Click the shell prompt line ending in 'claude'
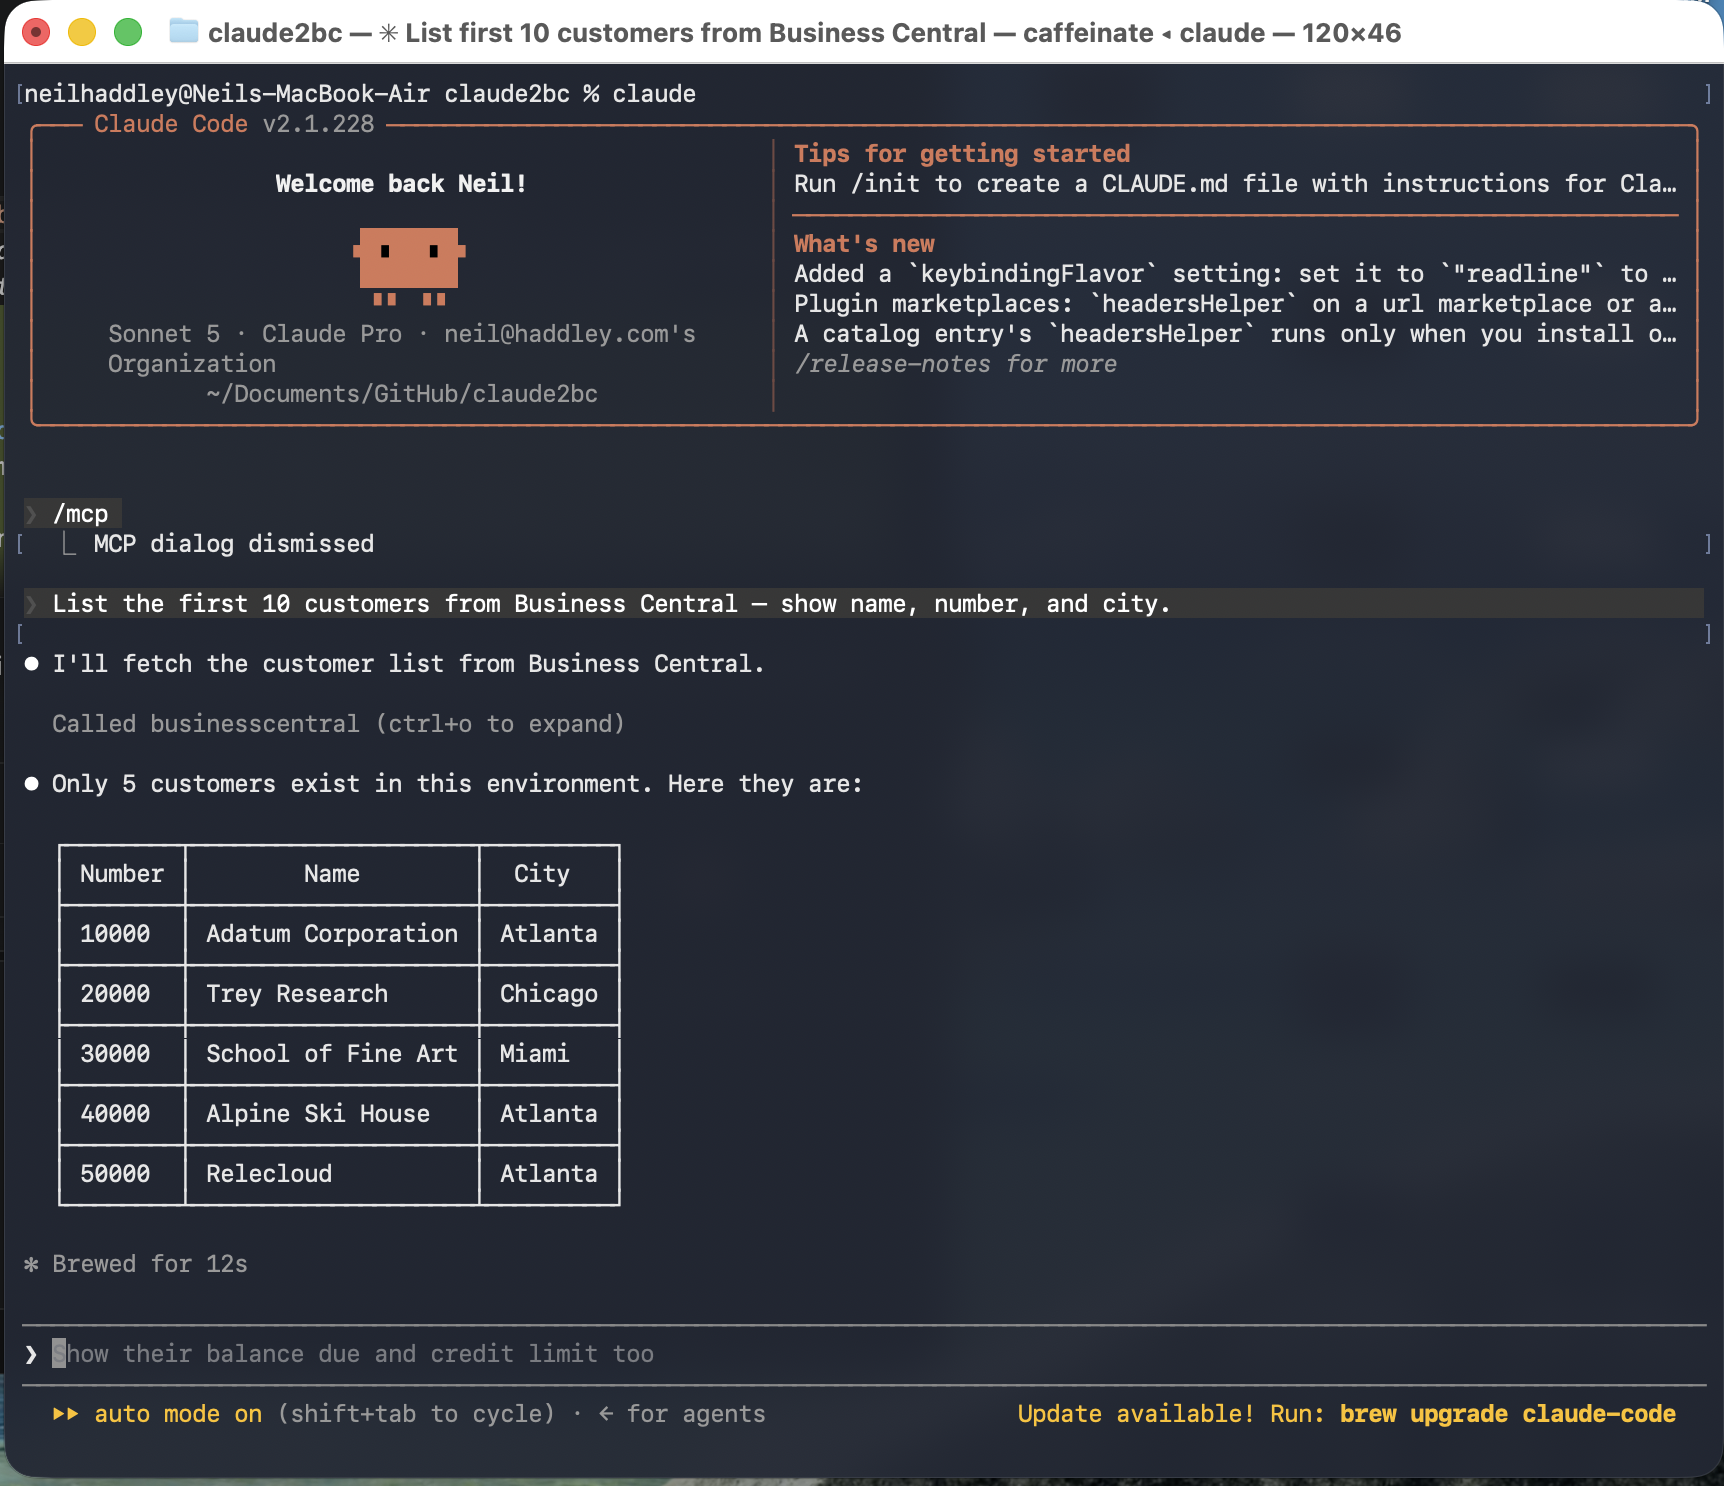 360,94
